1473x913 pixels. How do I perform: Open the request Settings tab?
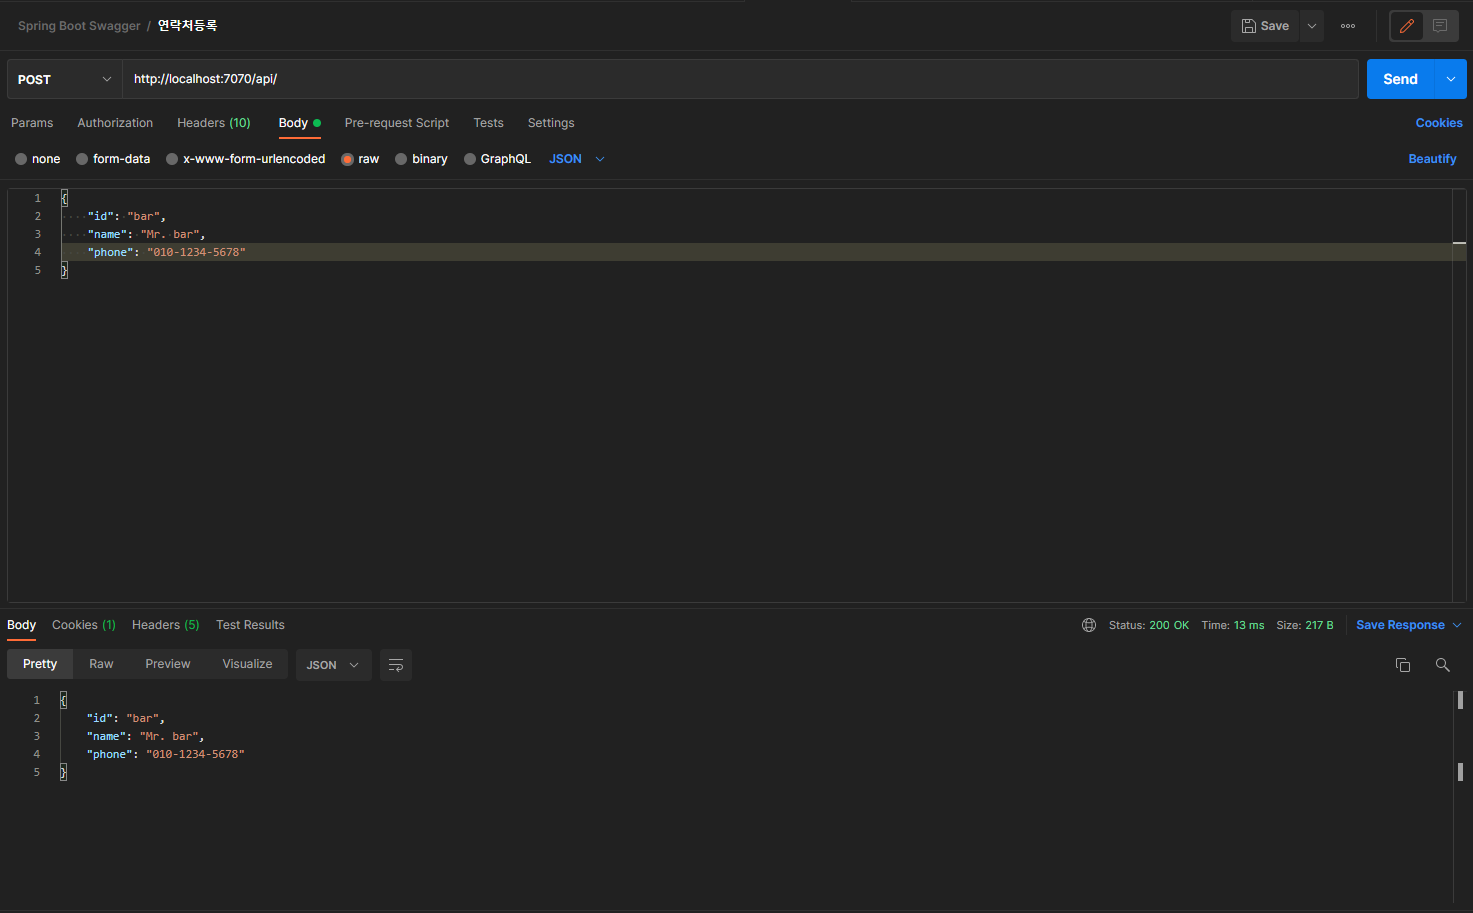click(x=551, y=123)
